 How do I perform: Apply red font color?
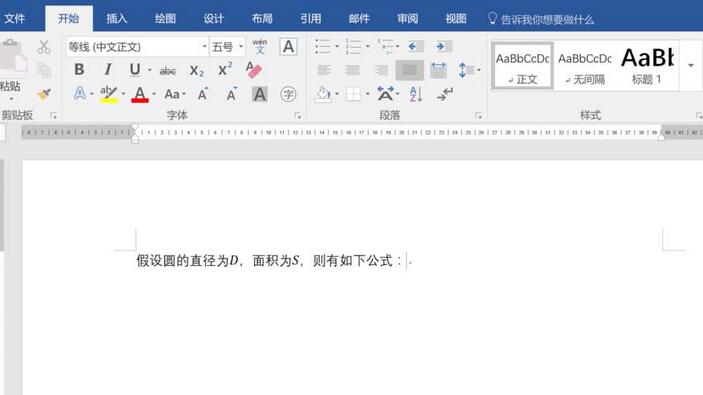(x=140, y=94)
